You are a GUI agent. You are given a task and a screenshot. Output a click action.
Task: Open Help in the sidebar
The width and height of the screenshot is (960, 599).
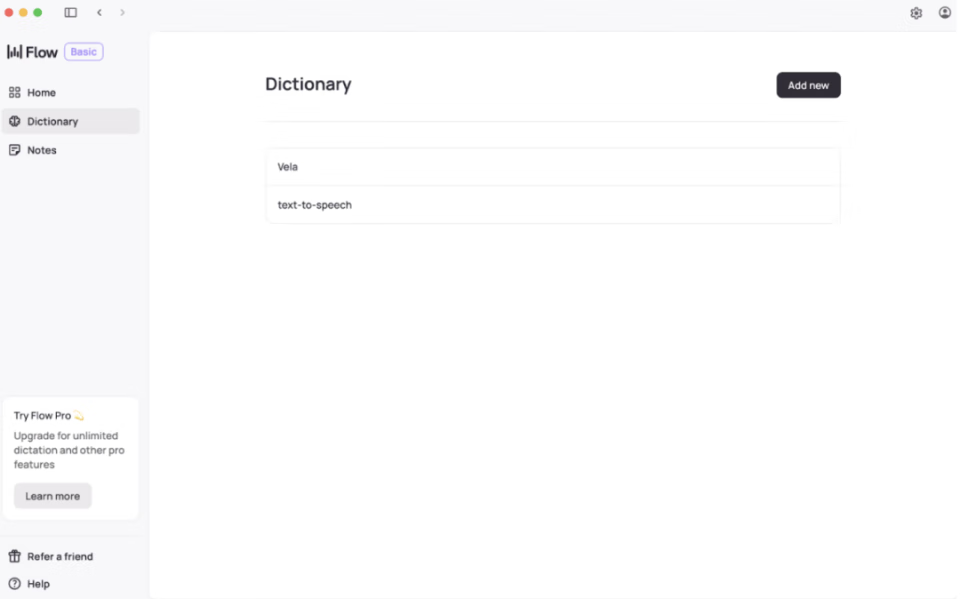pos(38,584)
